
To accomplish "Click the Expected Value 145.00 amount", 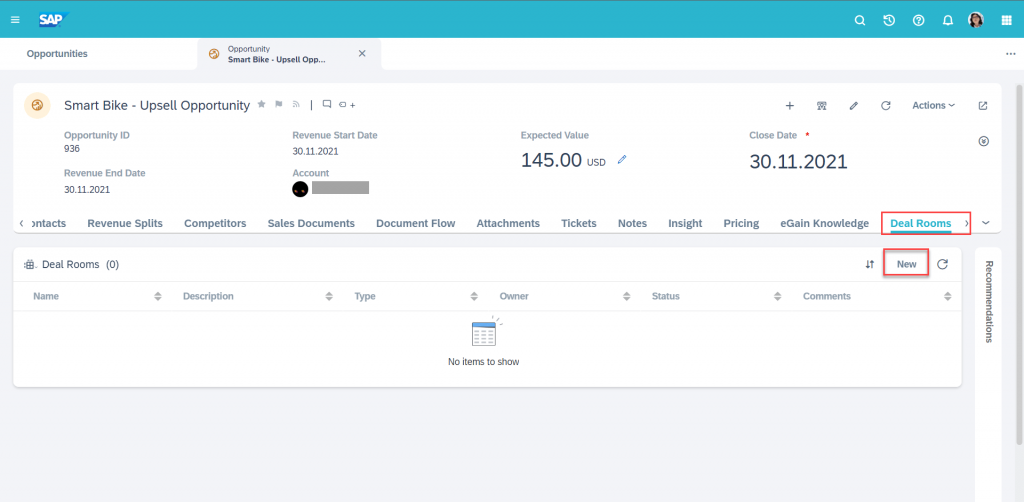I will coord(551,160).
